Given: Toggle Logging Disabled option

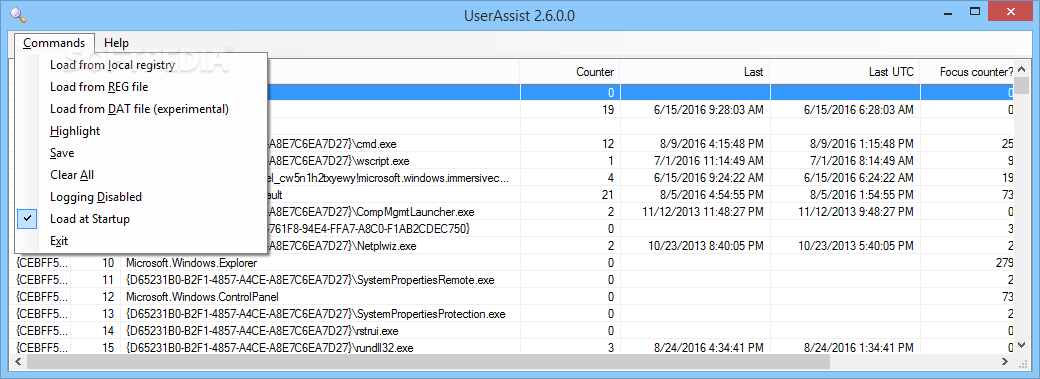Looking at the screenshot, I should pos(141,197).
